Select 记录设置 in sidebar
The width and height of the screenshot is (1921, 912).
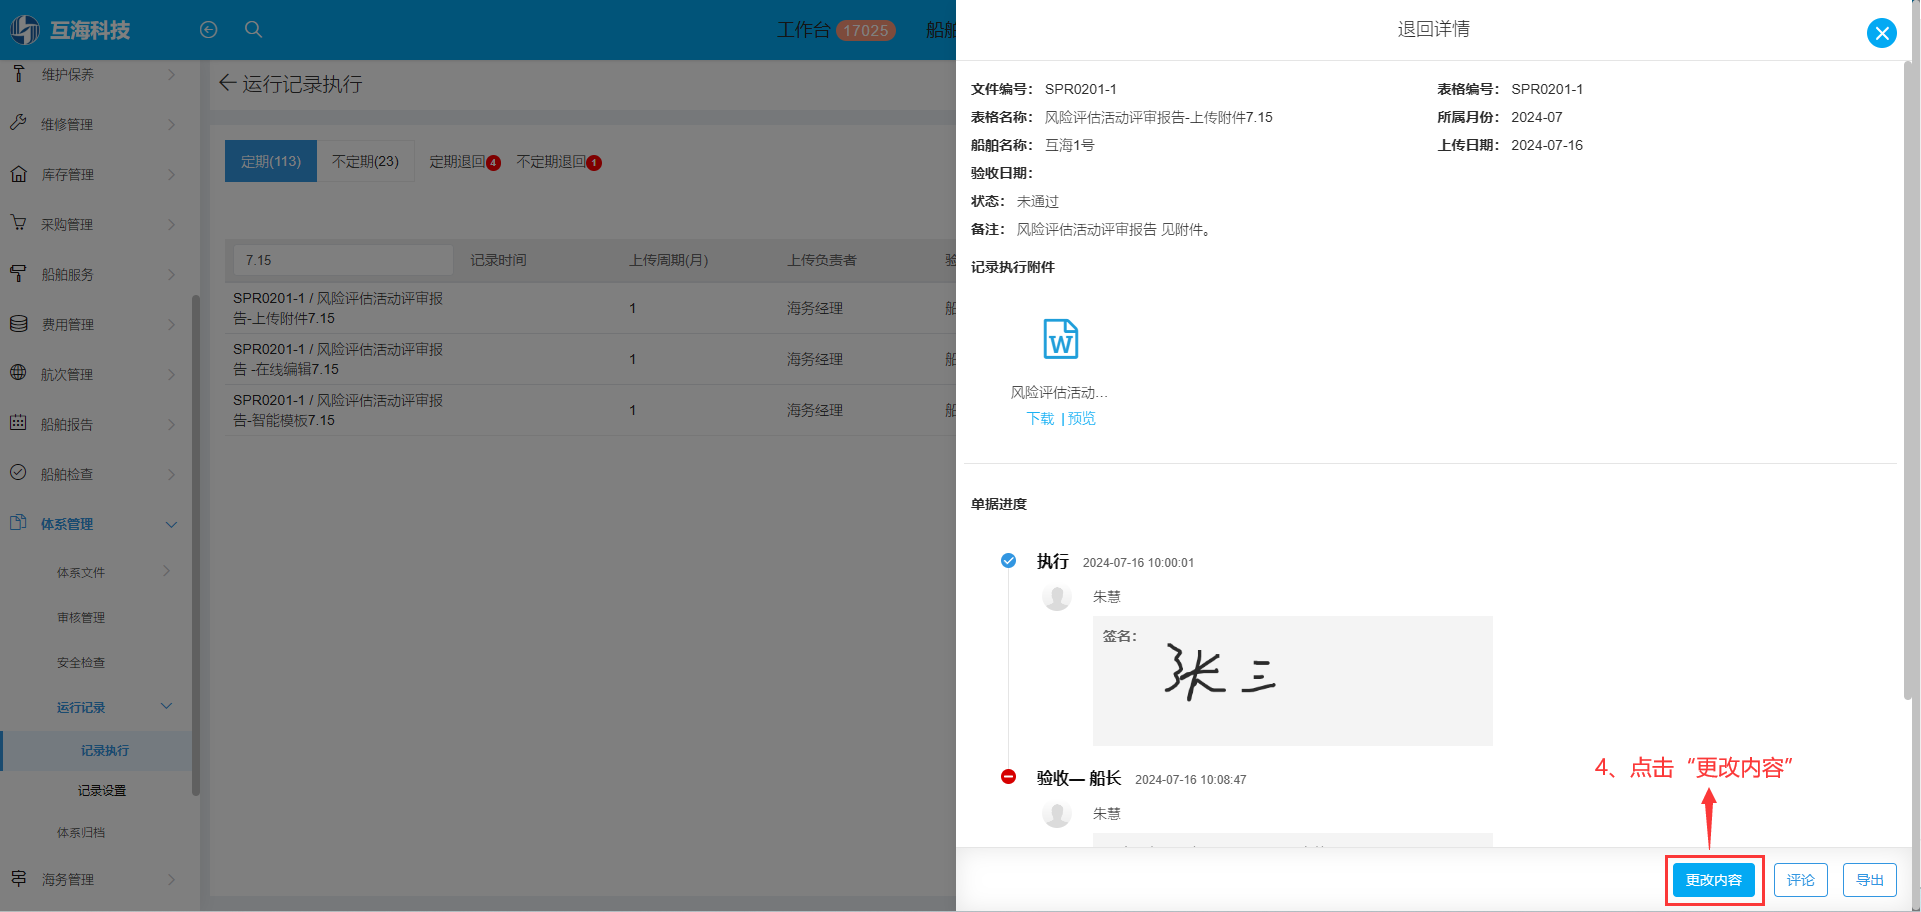[x=102, y=790]
